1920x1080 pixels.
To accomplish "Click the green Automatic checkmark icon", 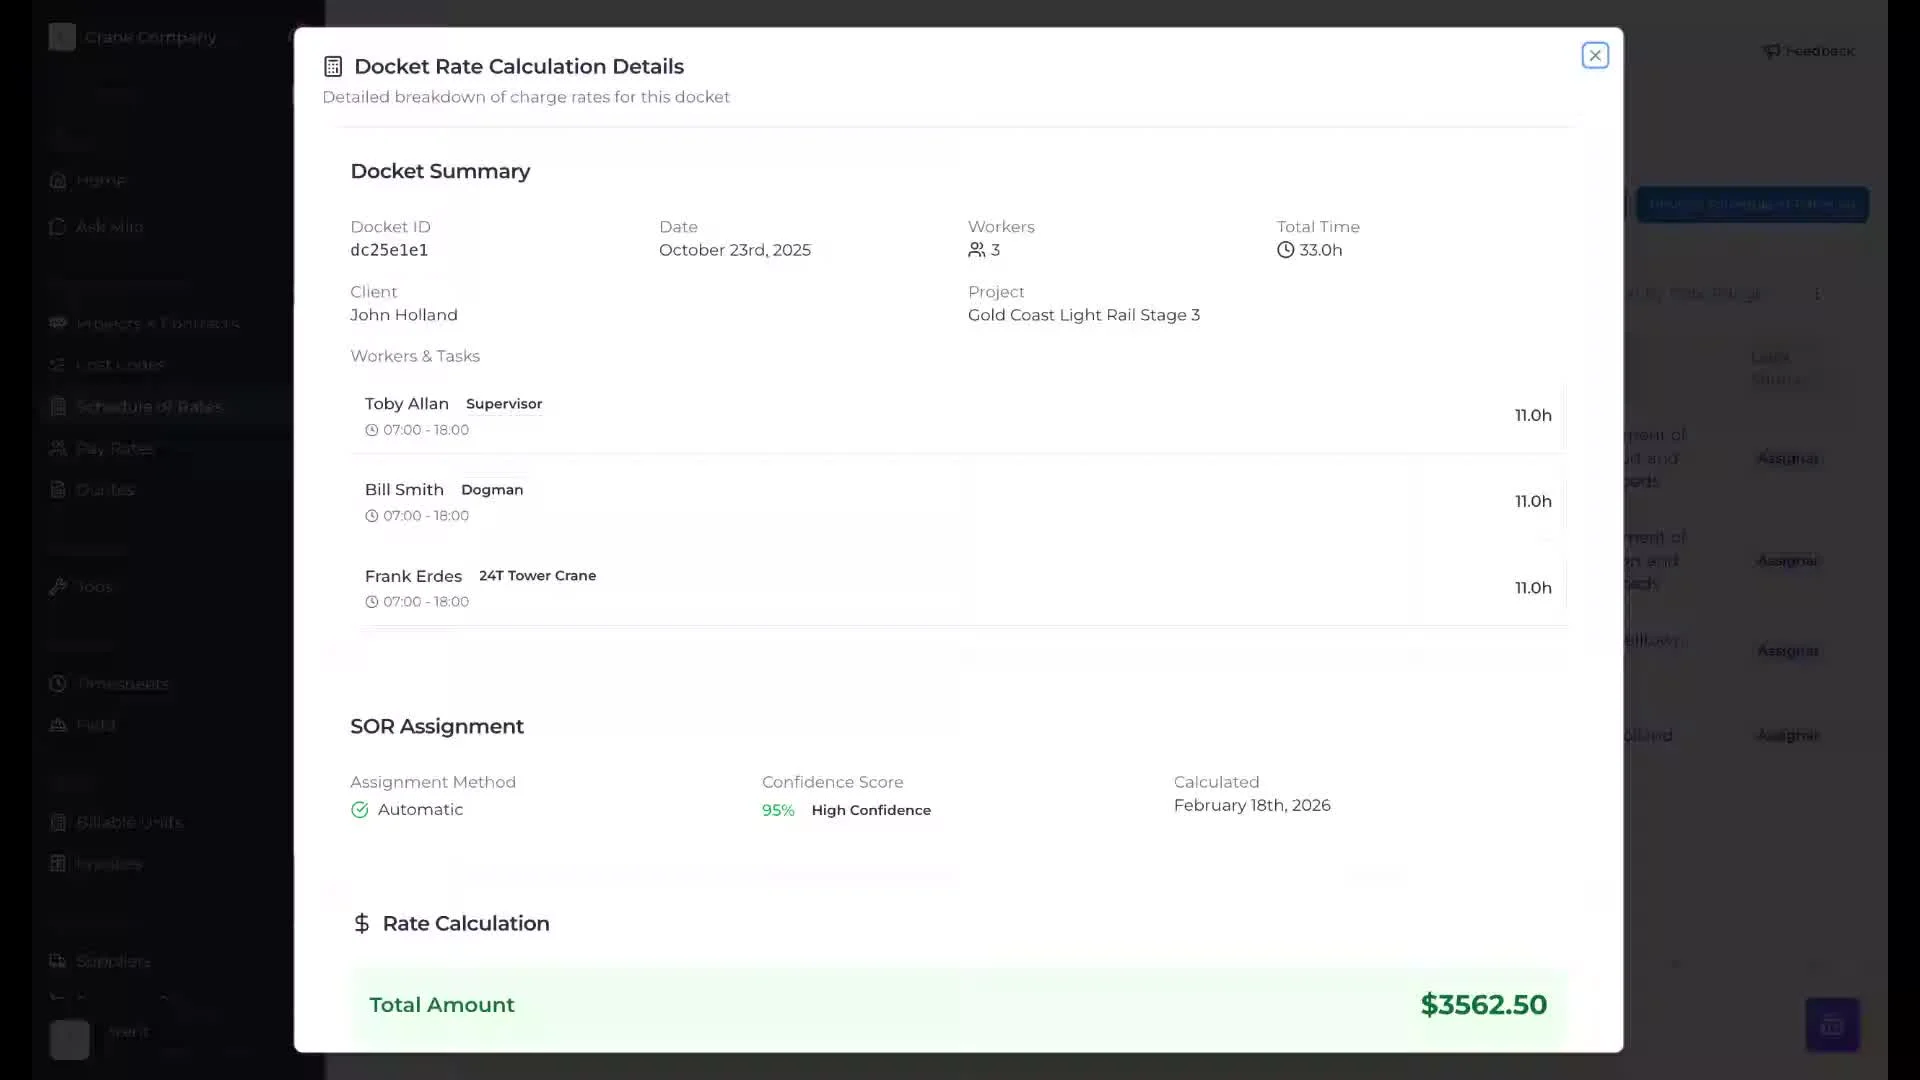I will [x=360, y=810].
